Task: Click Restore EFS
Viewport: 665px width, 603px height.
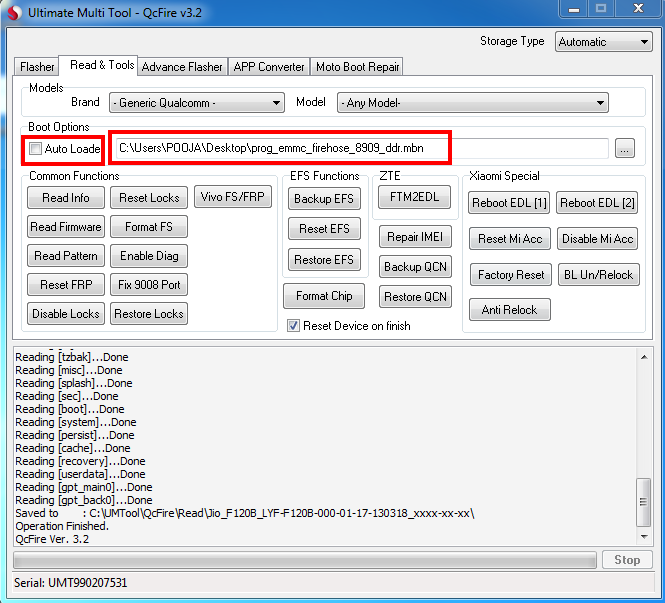Action: 324,259
